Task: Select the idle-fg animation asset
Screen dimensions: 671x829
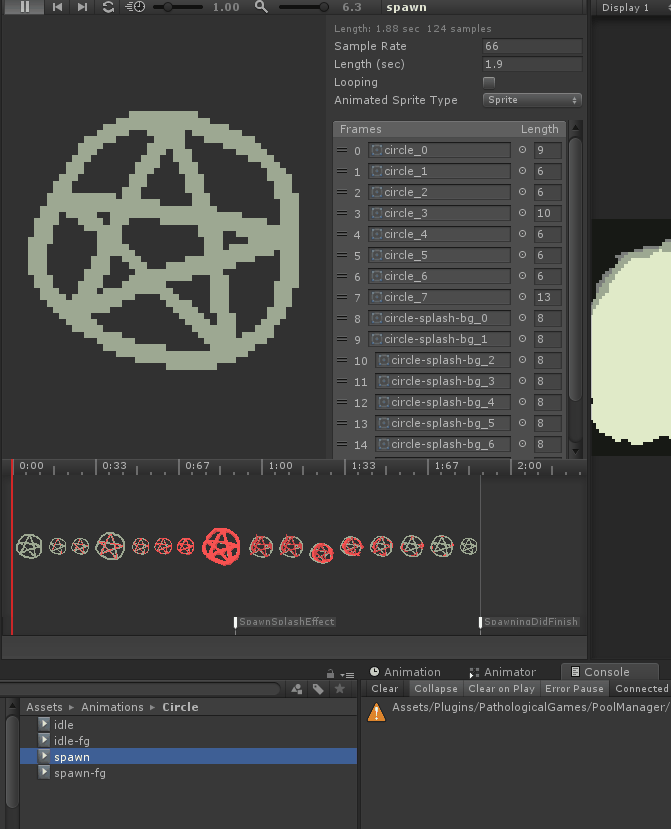Action: click(x=71, y=741)
